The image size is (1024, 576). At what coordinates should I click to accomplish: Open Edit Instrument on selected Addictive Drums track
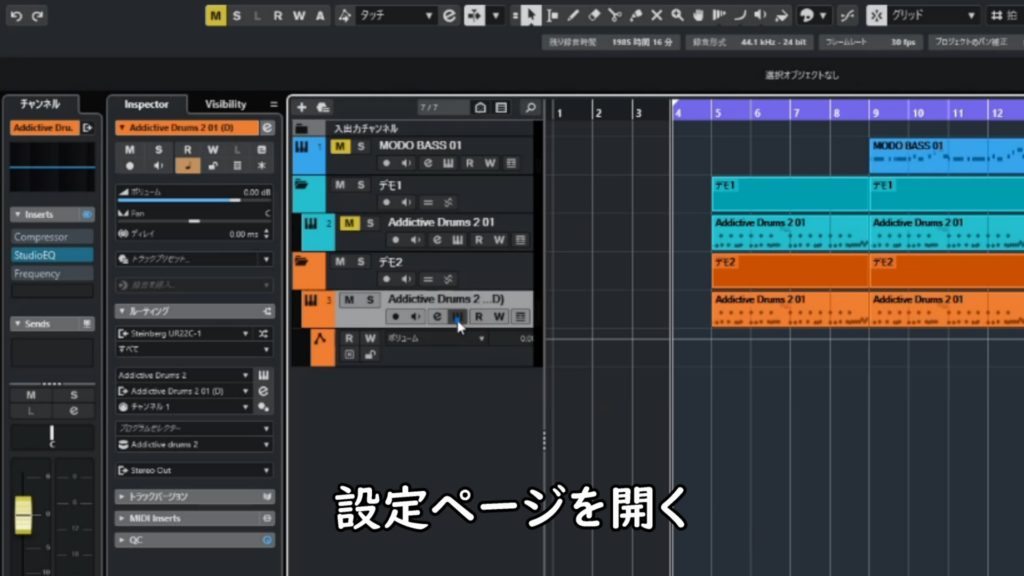click(x=457, y=317)
